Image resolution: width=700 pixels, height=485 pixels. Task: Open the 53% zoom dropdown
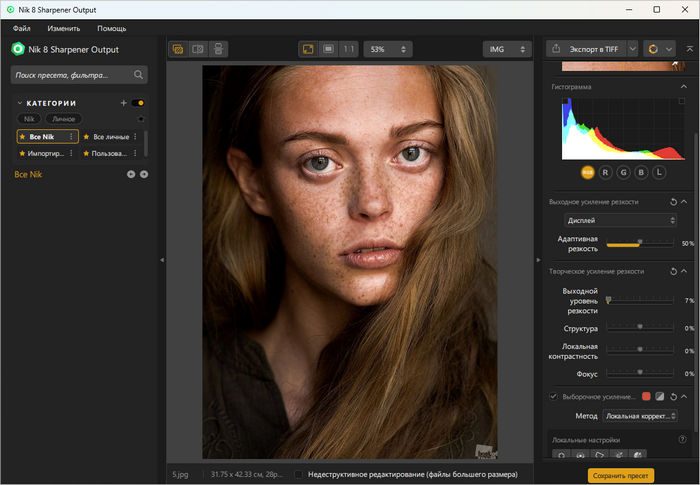pos(388,48)
